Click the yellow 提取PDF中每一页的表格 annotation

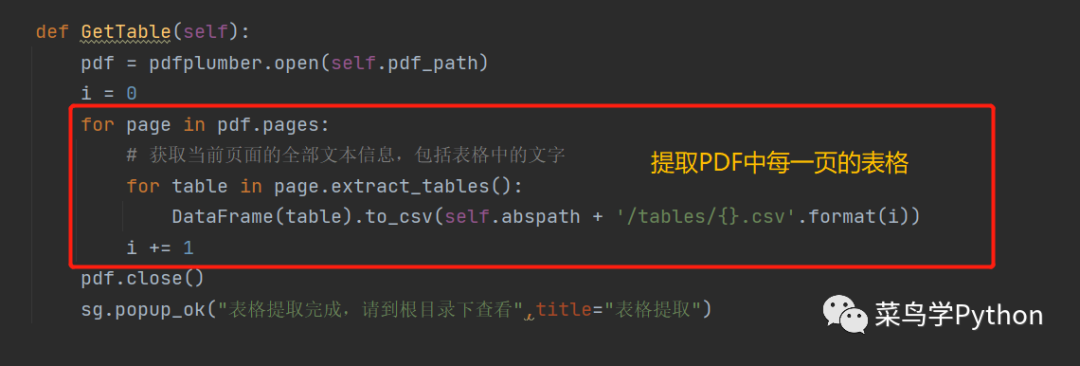(x=780, y=163)
